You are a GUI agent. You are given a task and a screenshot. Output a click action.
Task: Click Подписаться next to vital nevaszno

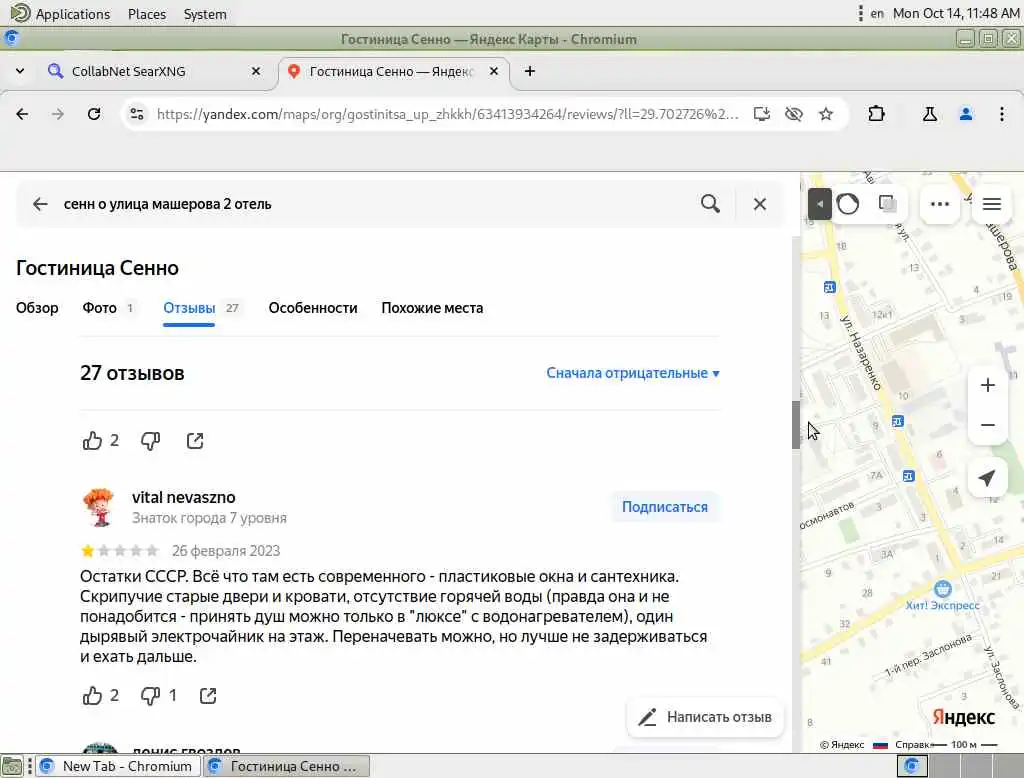click(x=665, y=507)
